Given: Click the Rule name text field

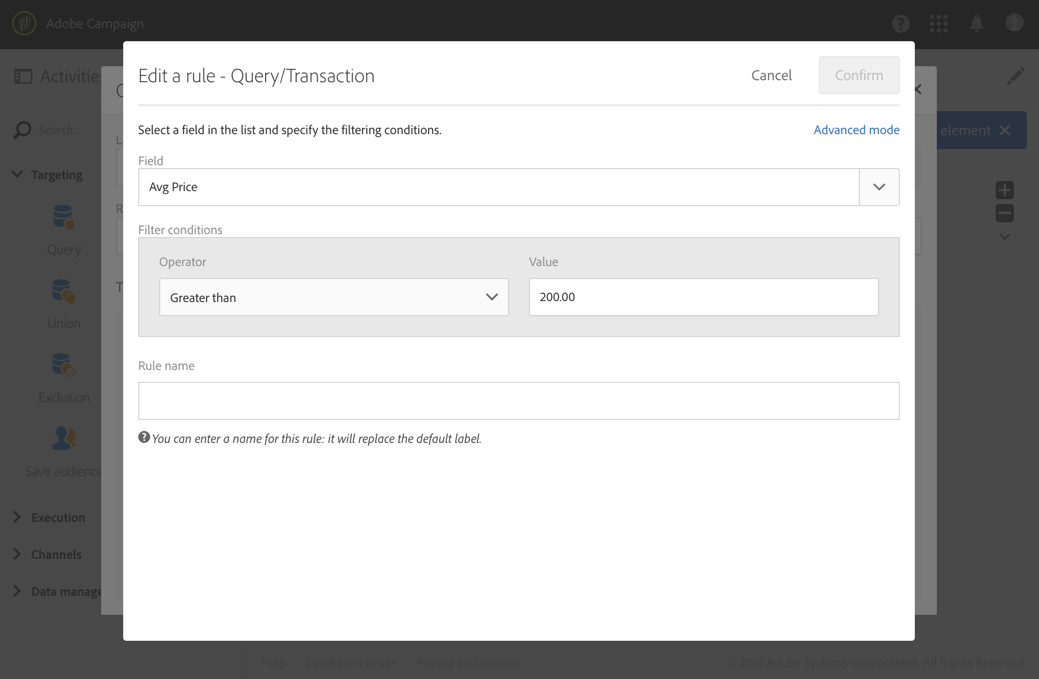Looking at the screenshot, I should point(518,401).
